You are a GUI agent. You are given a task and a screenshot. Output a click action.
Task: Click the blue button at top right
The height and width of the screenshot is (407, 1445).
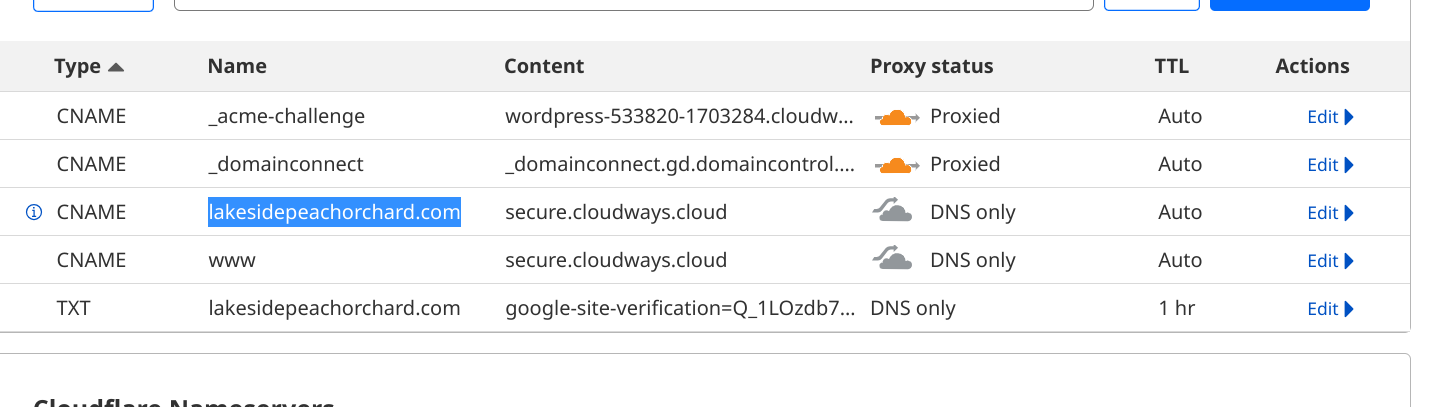click(1289, 5)
